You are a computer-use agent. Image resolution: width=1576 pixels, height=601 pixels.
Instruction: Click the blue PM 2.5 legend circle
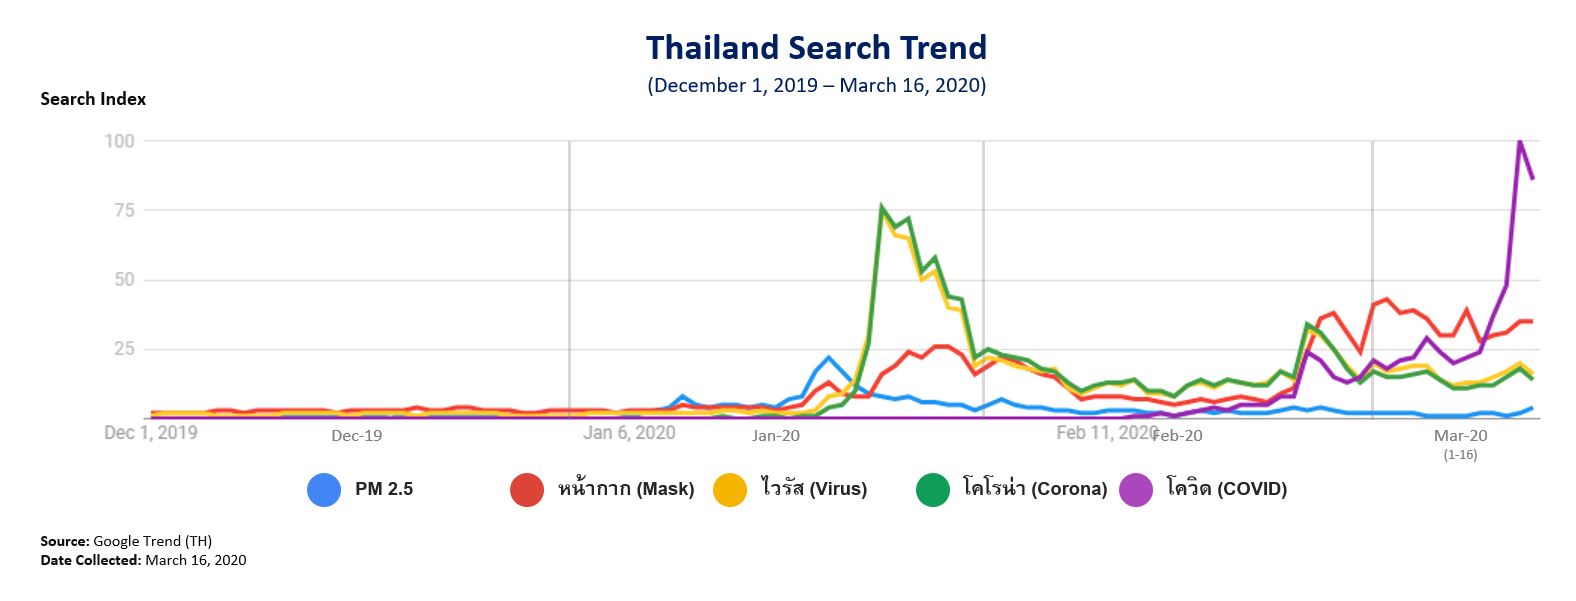324,489
